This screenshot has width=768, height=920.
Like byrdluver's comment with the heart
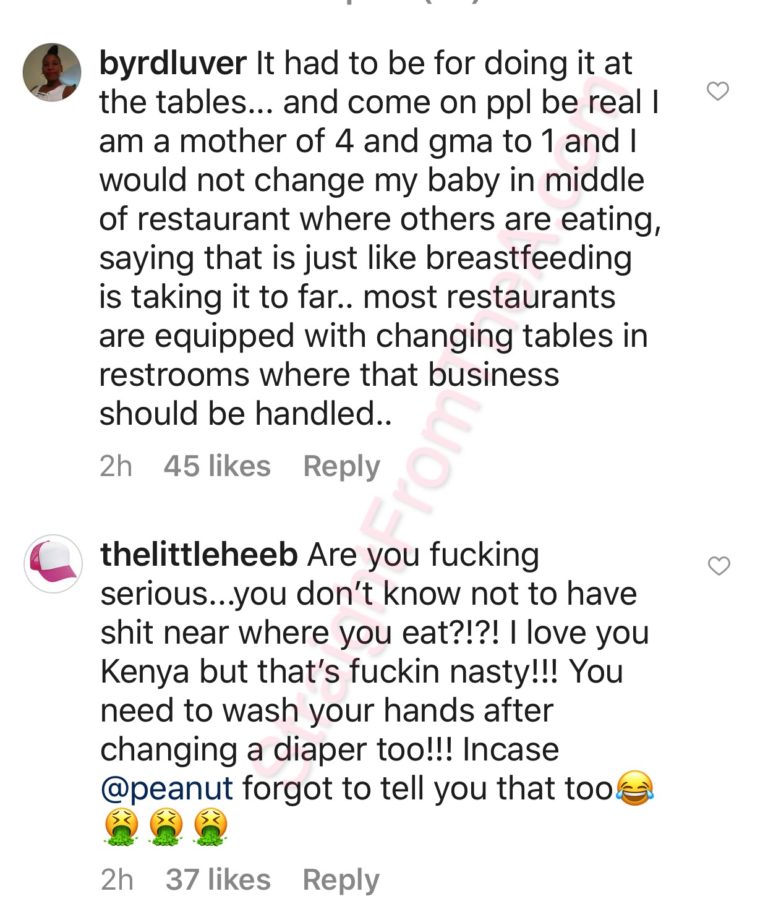pos(717,92)
